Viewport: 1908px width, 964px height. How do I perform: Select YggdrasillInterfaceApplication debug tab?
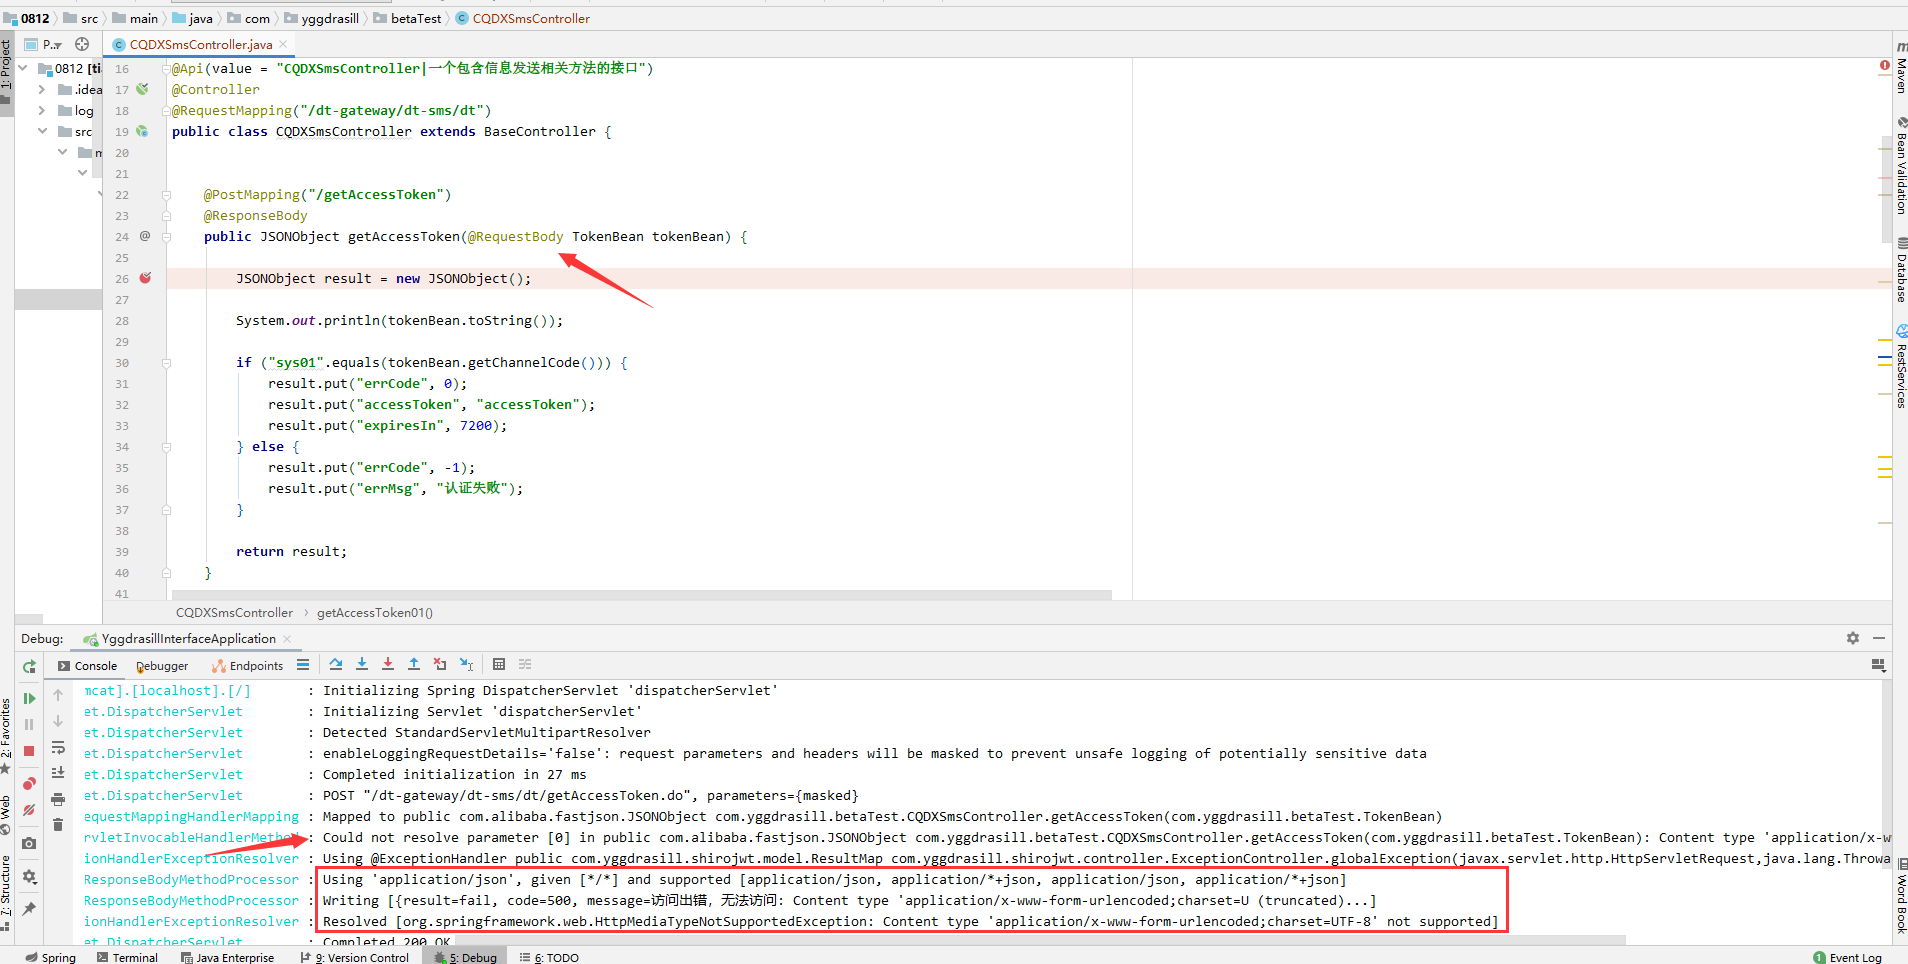click(x=188, y=639)
